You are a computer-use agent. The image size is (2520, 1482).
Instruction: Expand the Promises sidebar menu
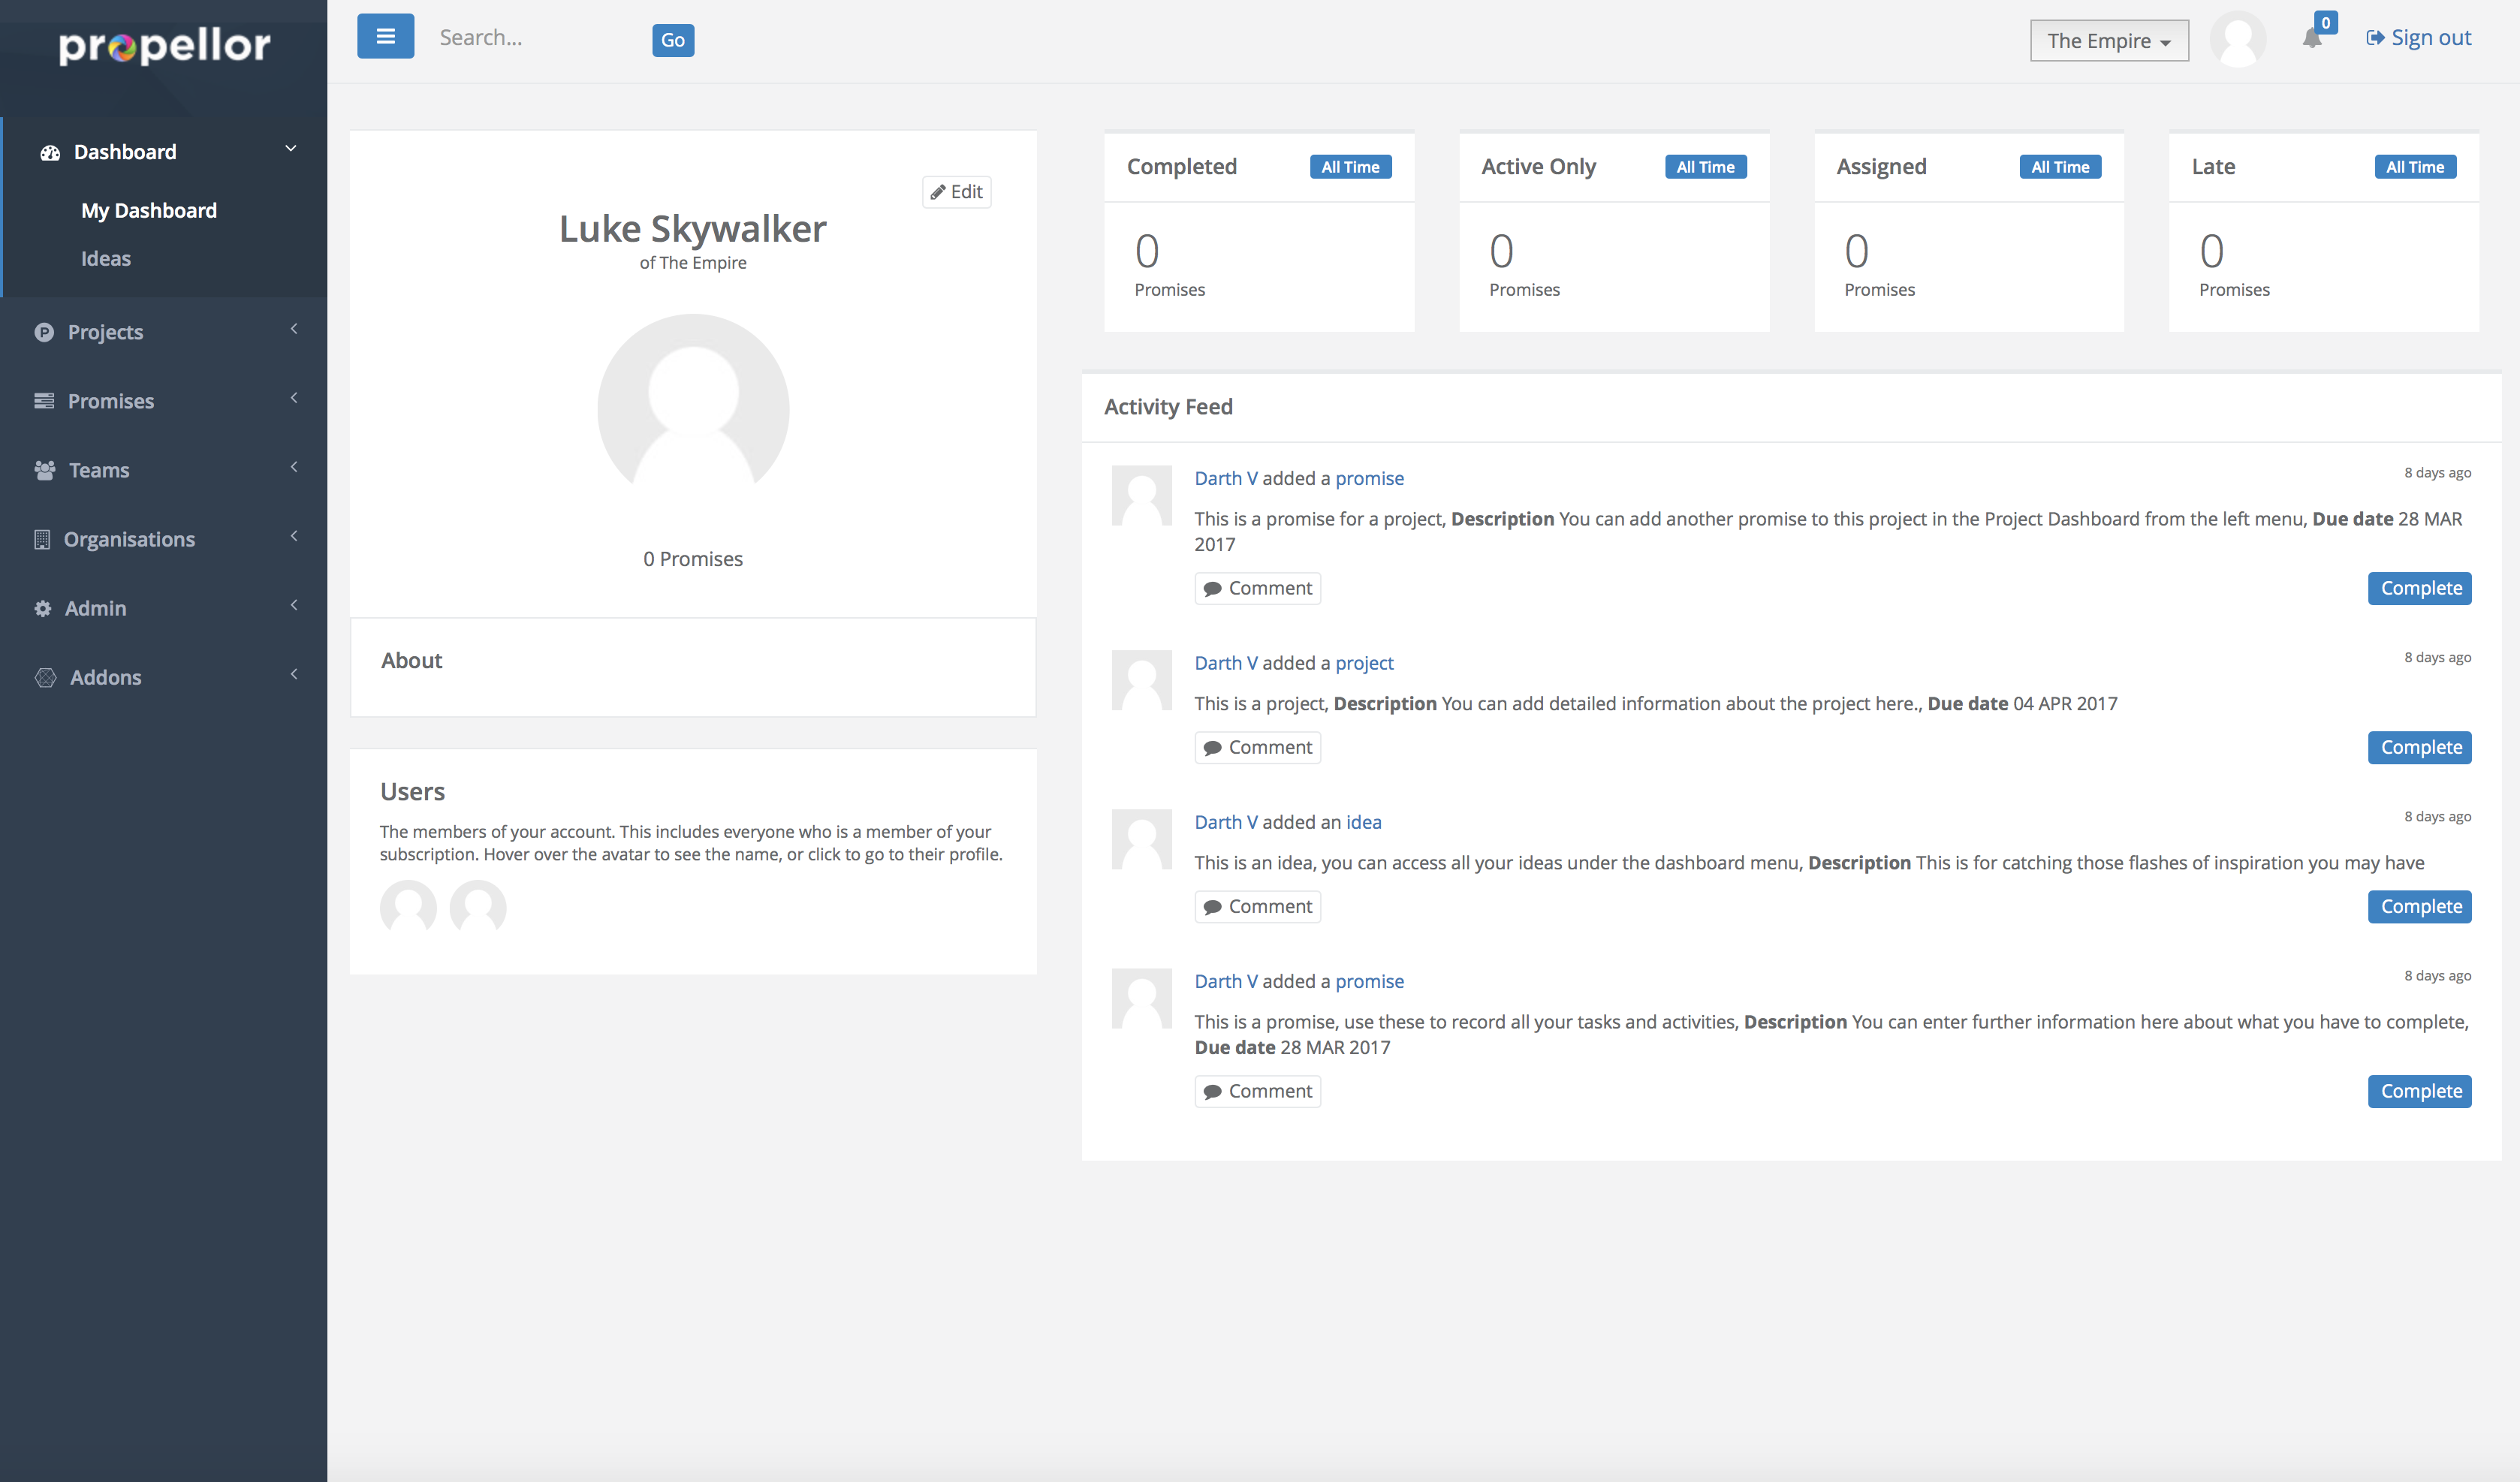pos(110,401)
